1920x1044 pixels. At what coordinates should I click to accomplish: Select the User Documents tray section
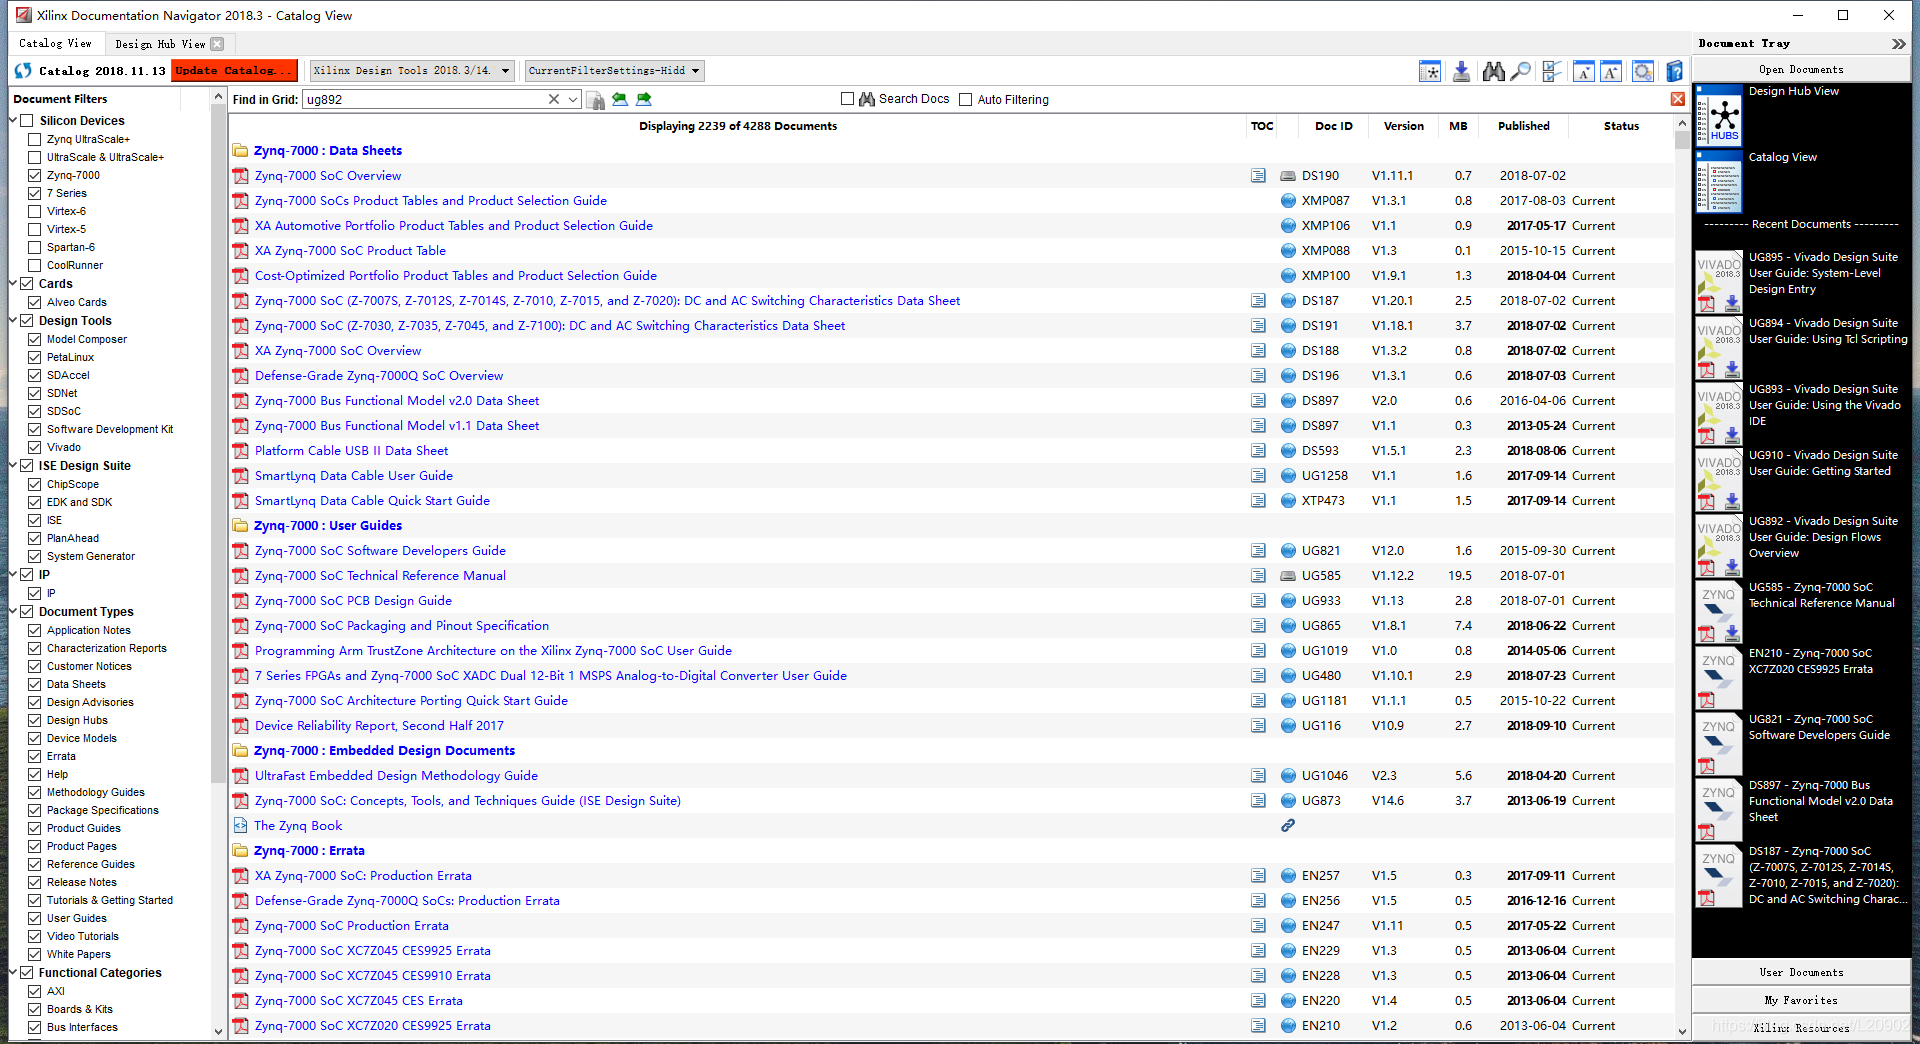tap(1801, 972)
